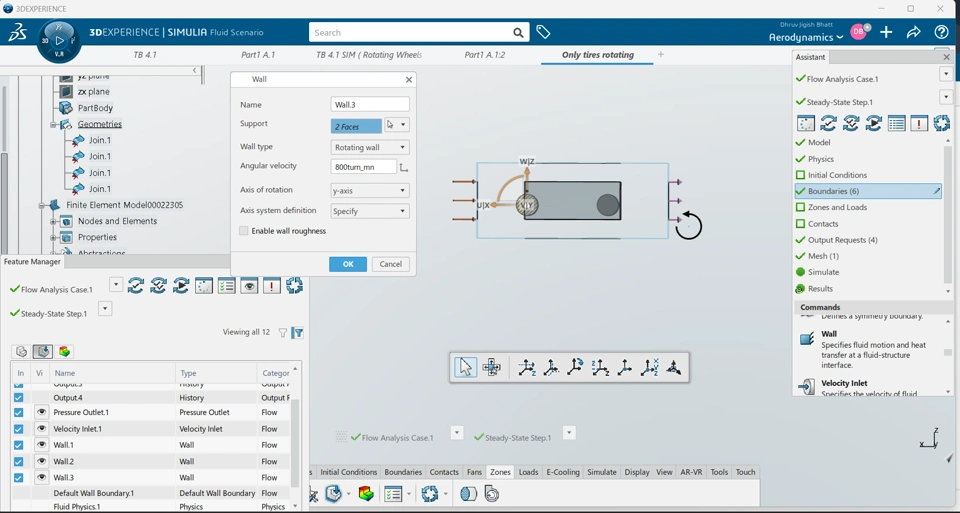960x513 pixels.
Task: Click the checklist icon in Feature Manager toolbar
Action: [226, 286]
